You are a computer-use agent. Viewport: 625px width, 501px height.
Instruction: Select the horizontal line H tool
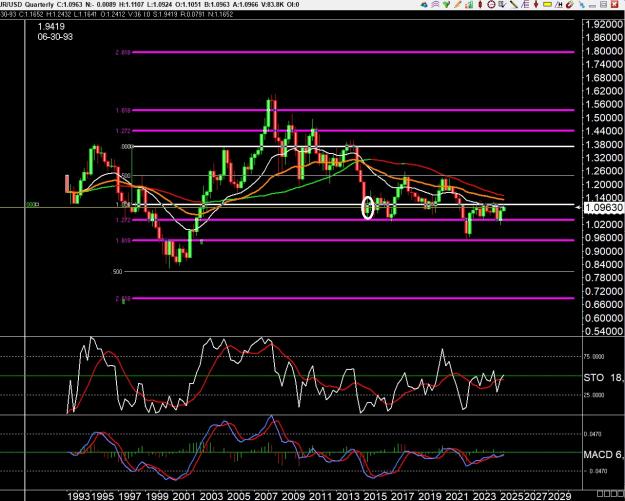click(559, 4)
